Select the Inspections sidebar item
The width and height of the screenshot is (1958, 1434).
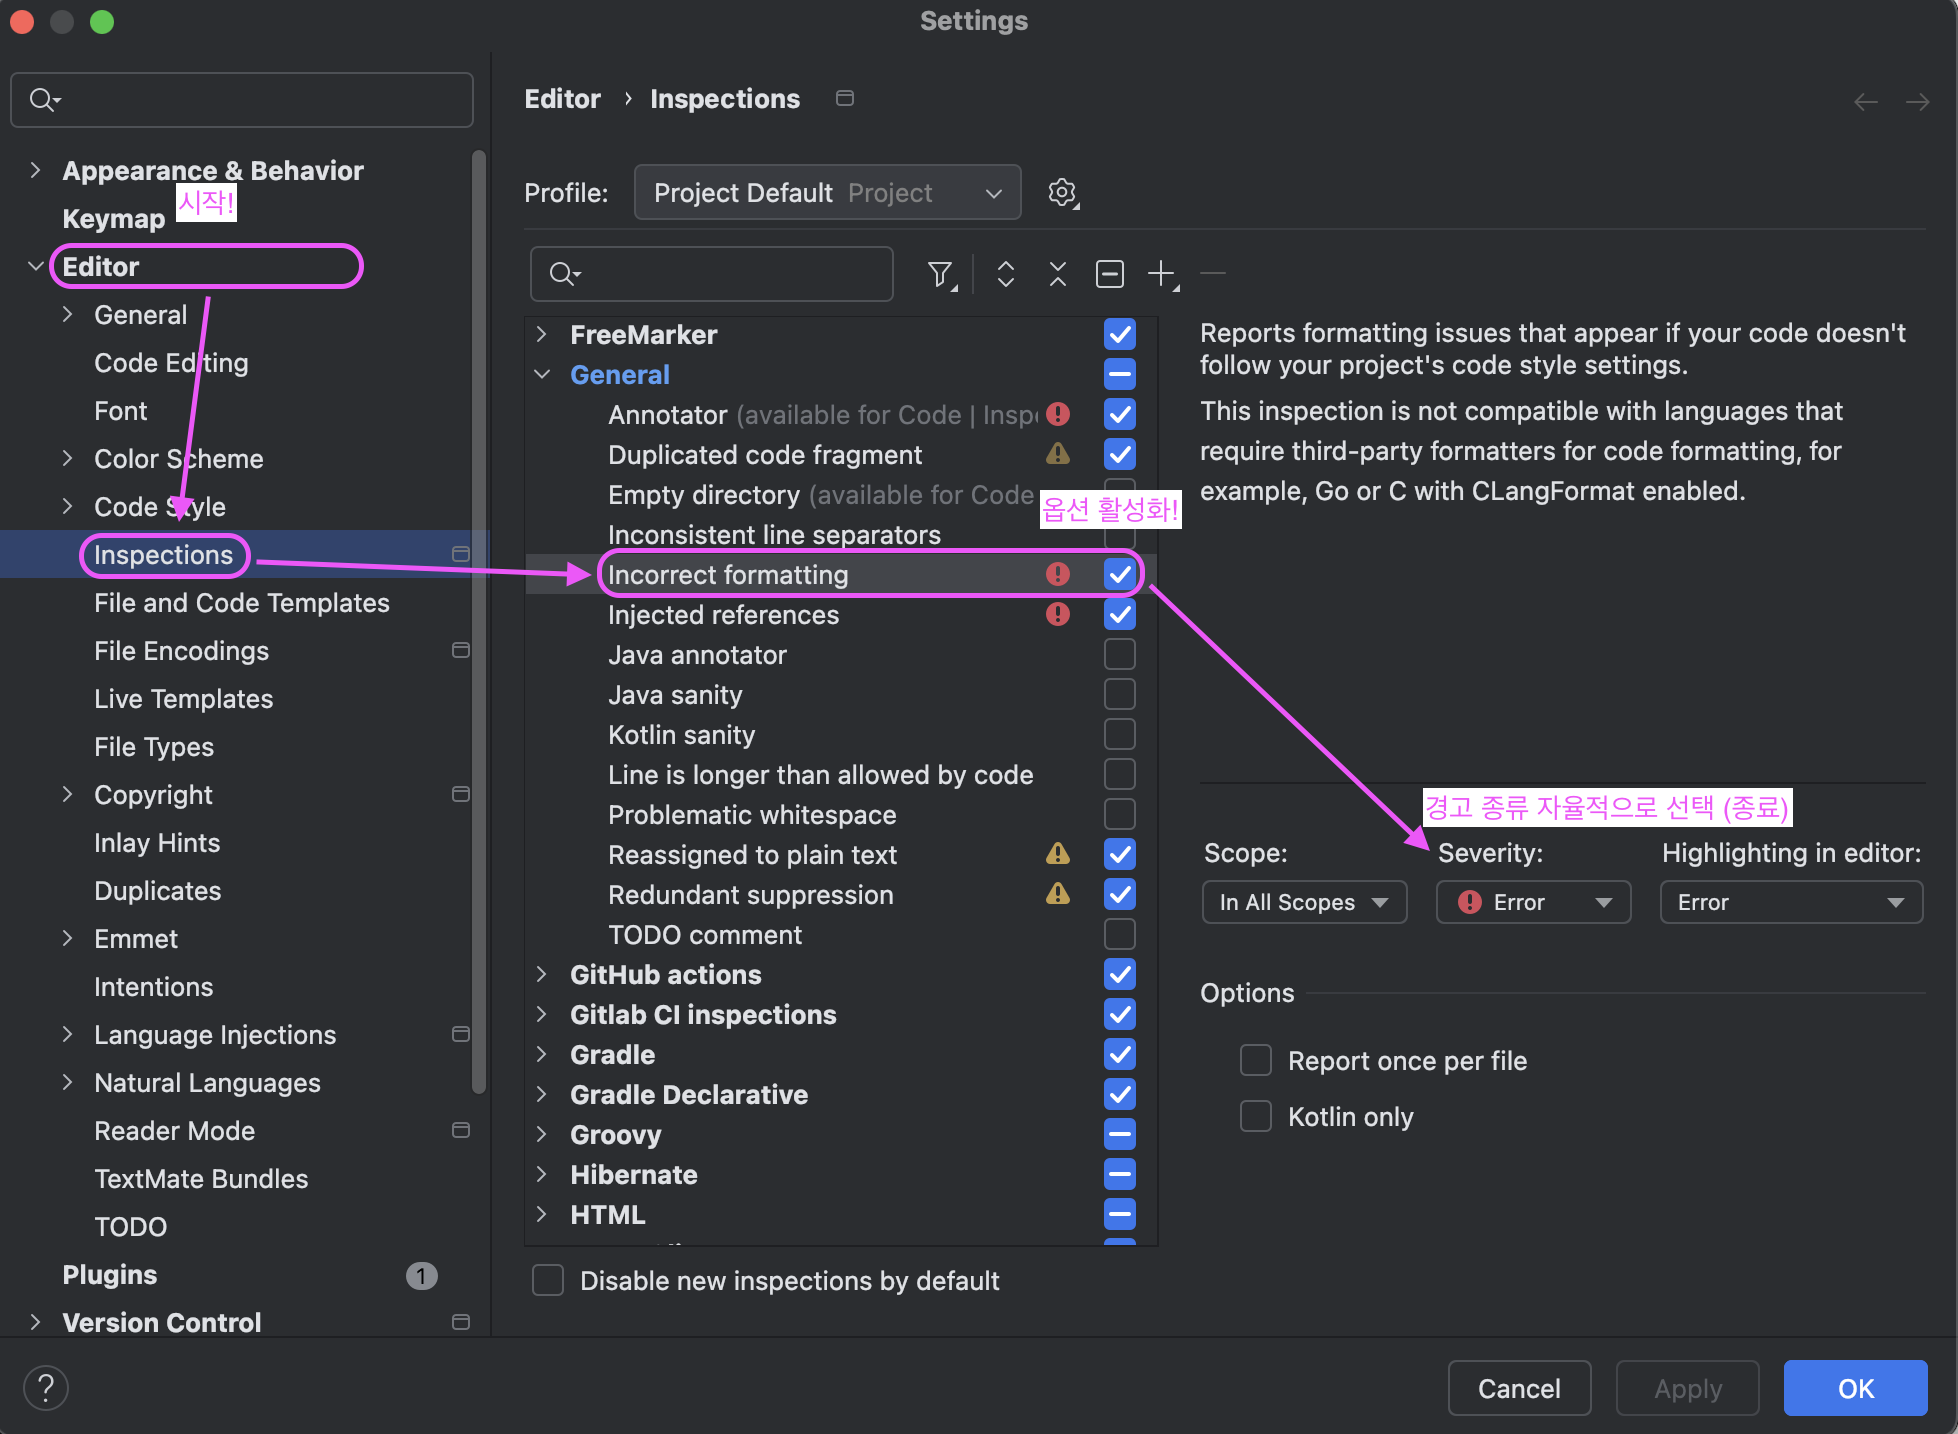(x=163, y=555)
